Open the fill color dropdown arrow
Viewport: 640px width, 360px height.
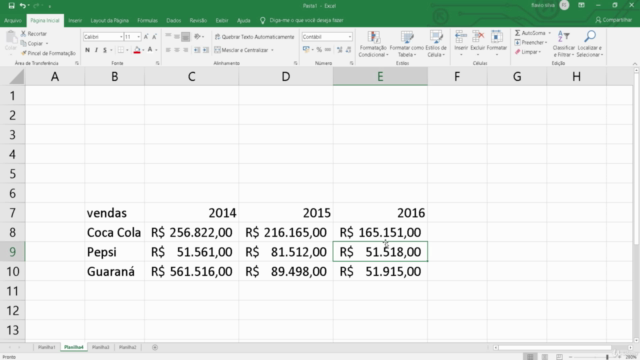coord(143,50)
